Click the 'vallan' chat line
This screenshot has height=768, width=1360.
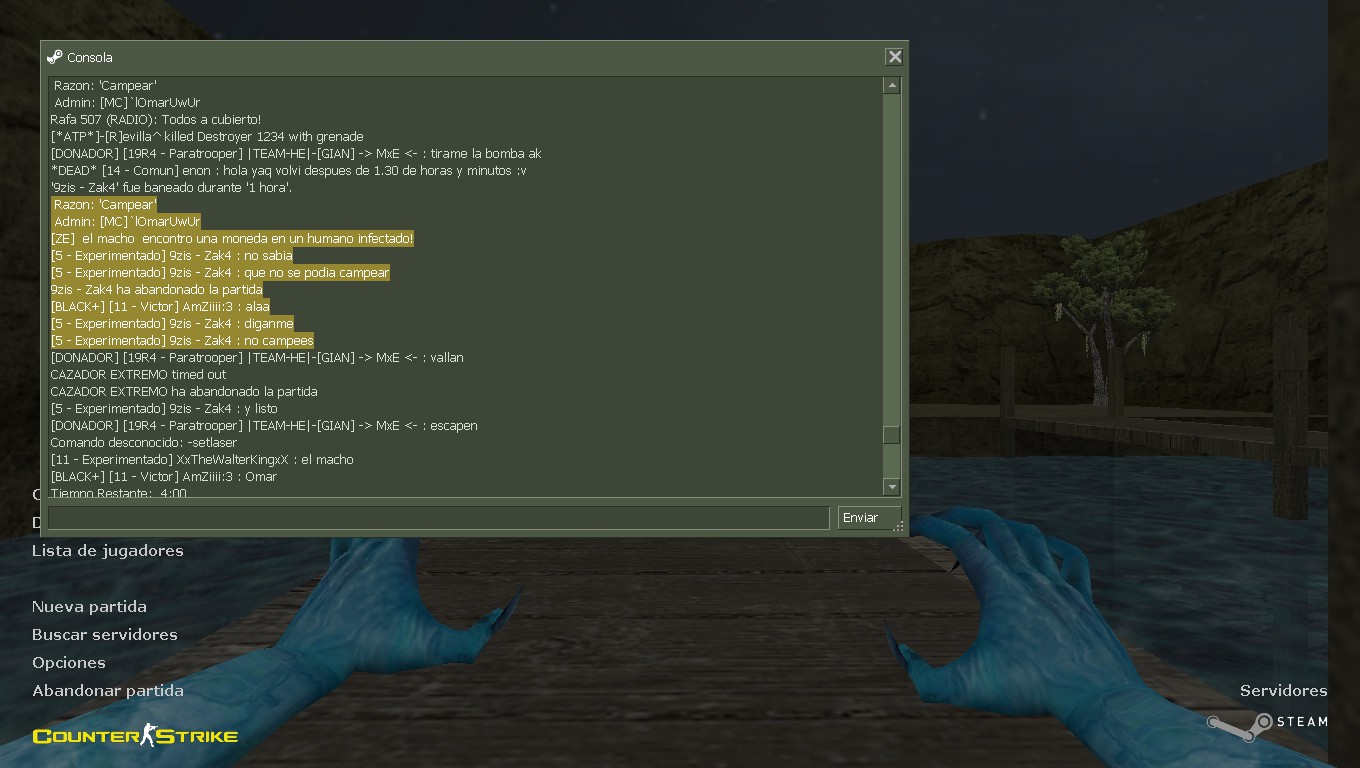(x=257, y=358)
